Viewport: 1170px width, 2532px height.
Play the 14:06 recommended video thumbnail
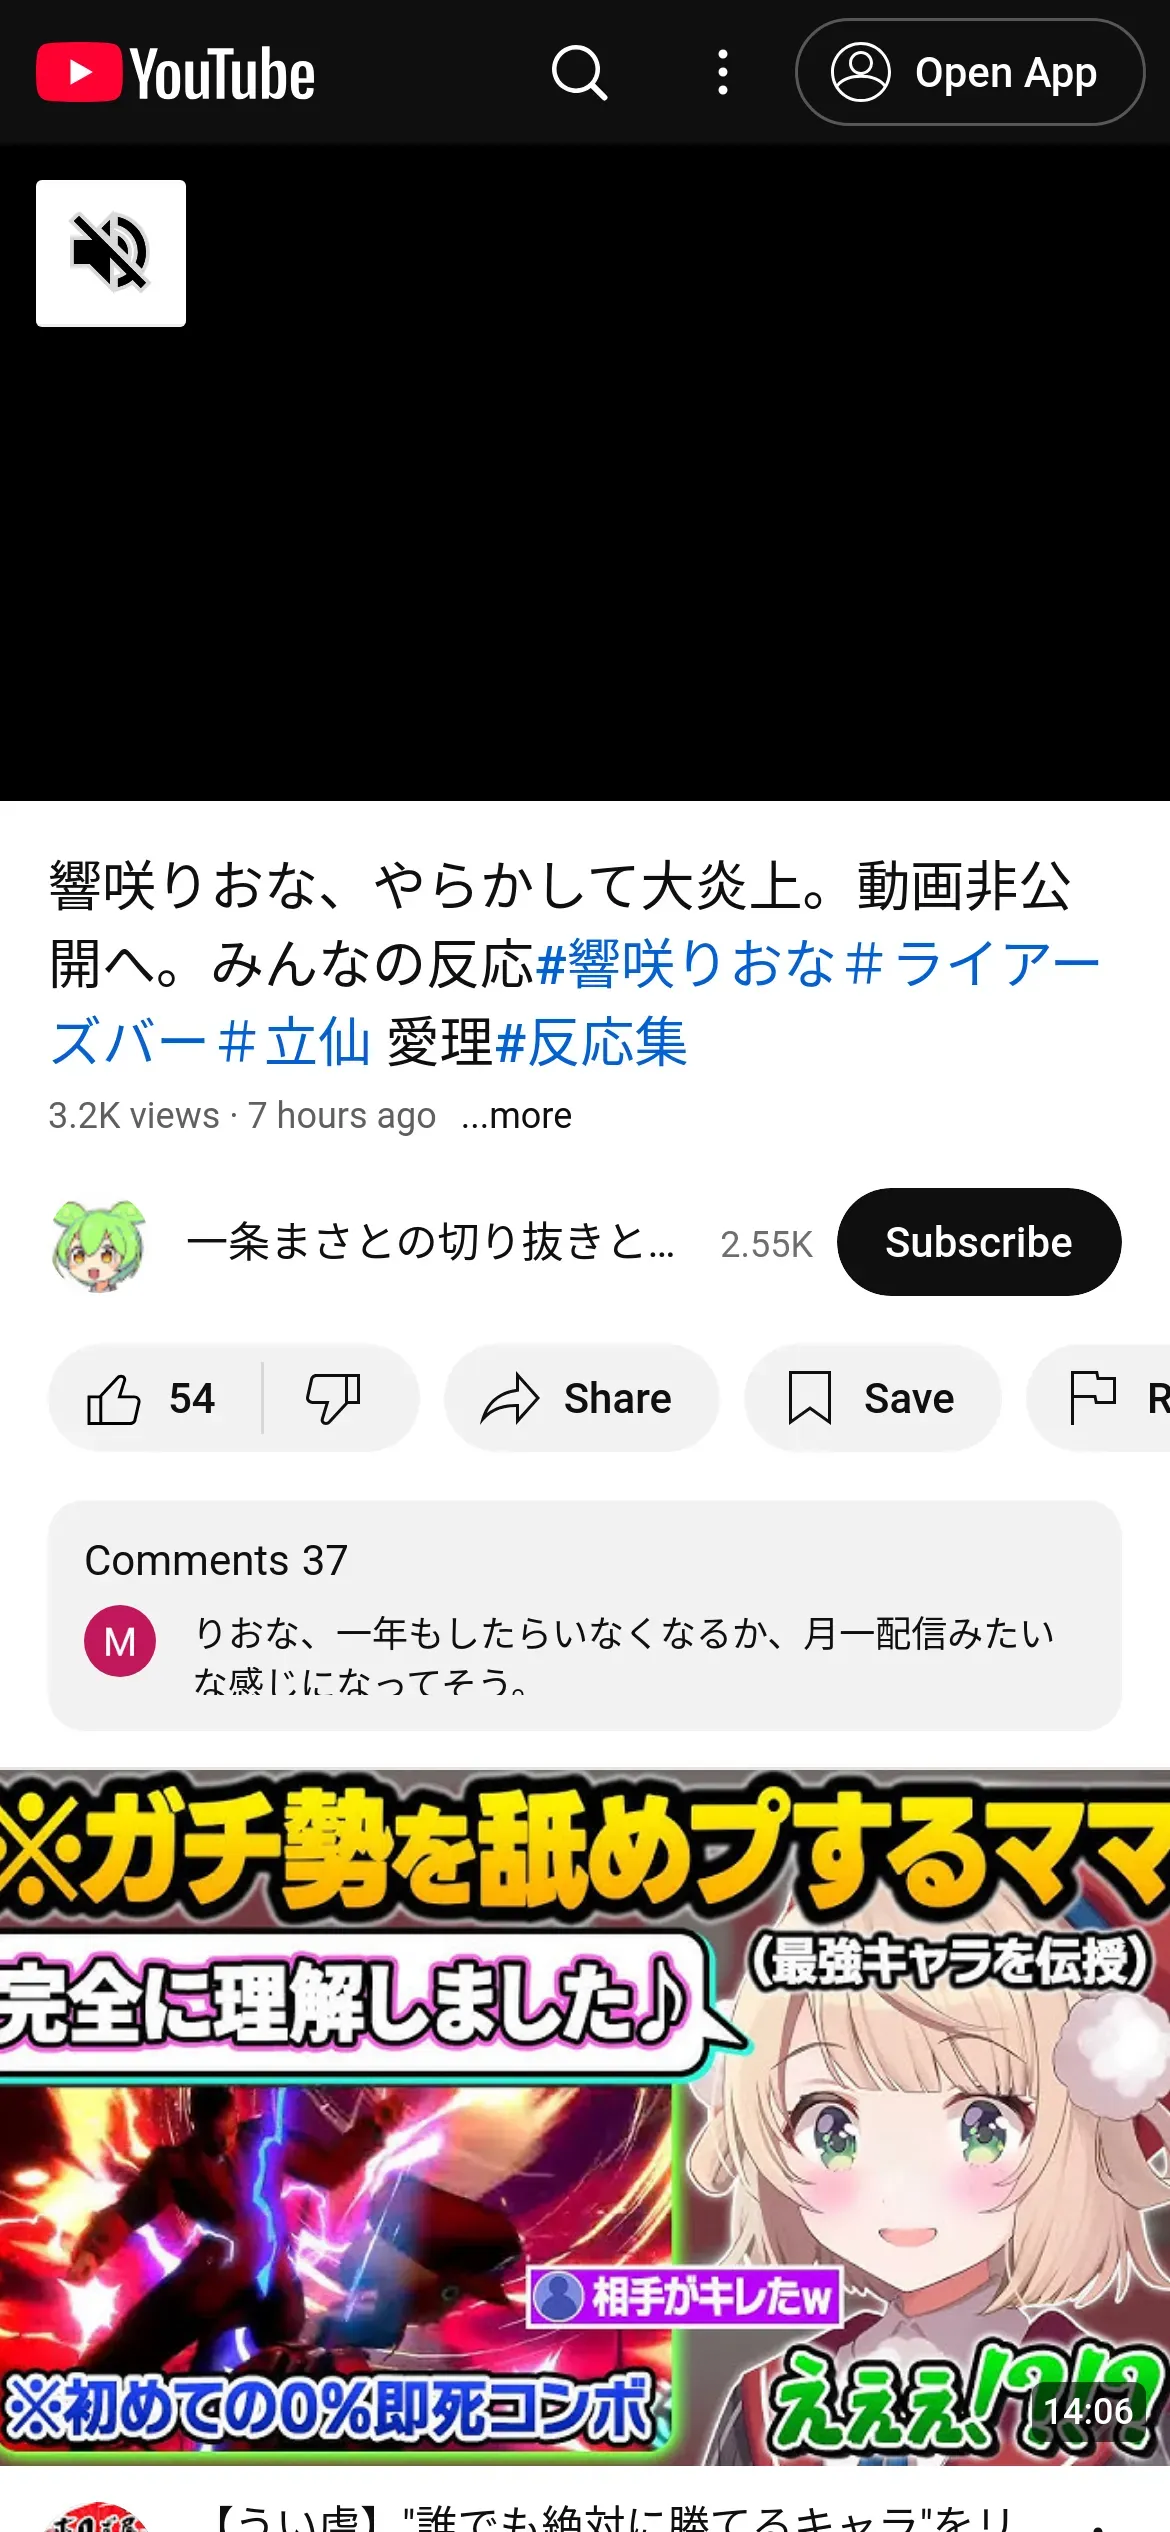pos(585,2117)
